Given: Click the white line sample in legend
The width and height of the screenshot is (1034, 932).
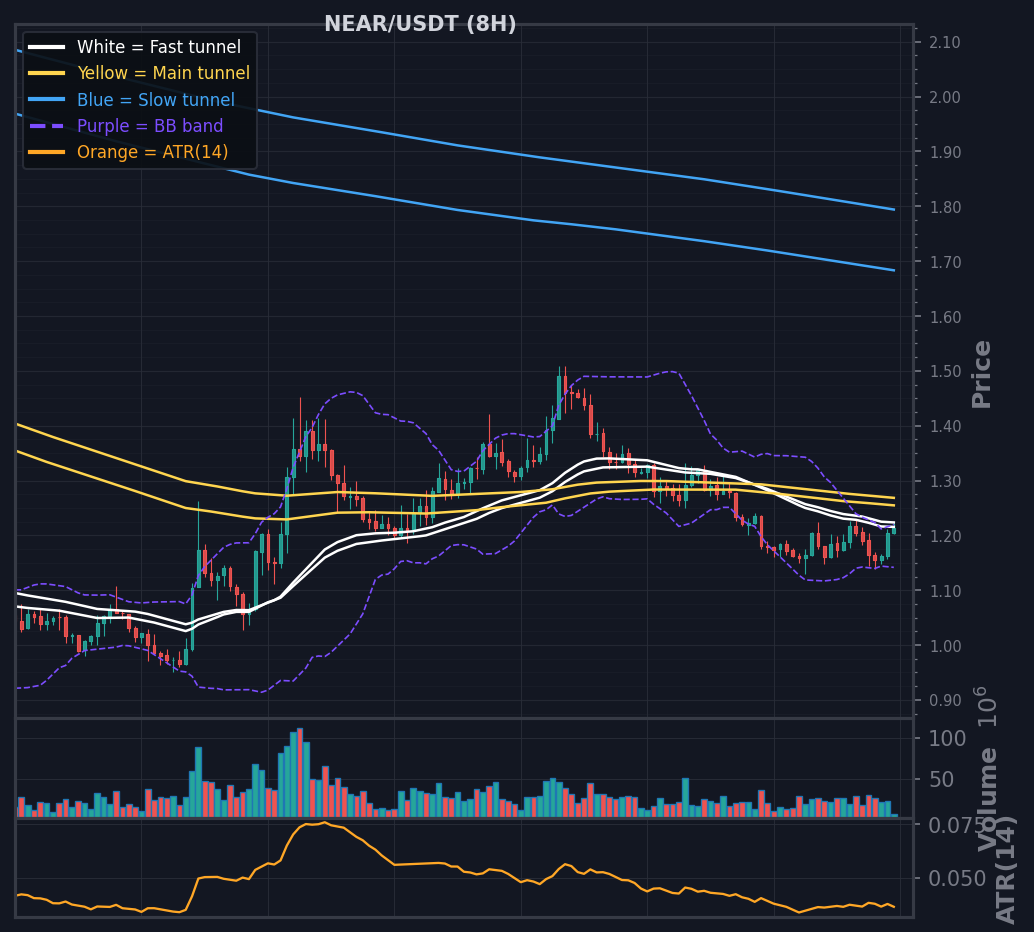Looking at the screenshot, I should 47,47.
